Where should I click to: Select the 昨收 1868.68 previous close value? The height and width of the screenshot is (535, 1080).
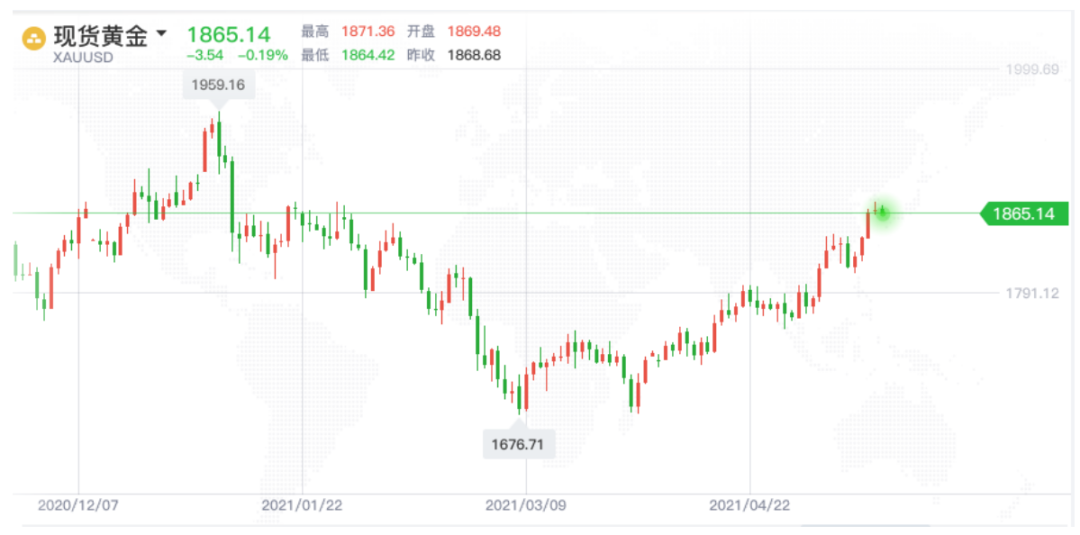[x=474, y=56]
